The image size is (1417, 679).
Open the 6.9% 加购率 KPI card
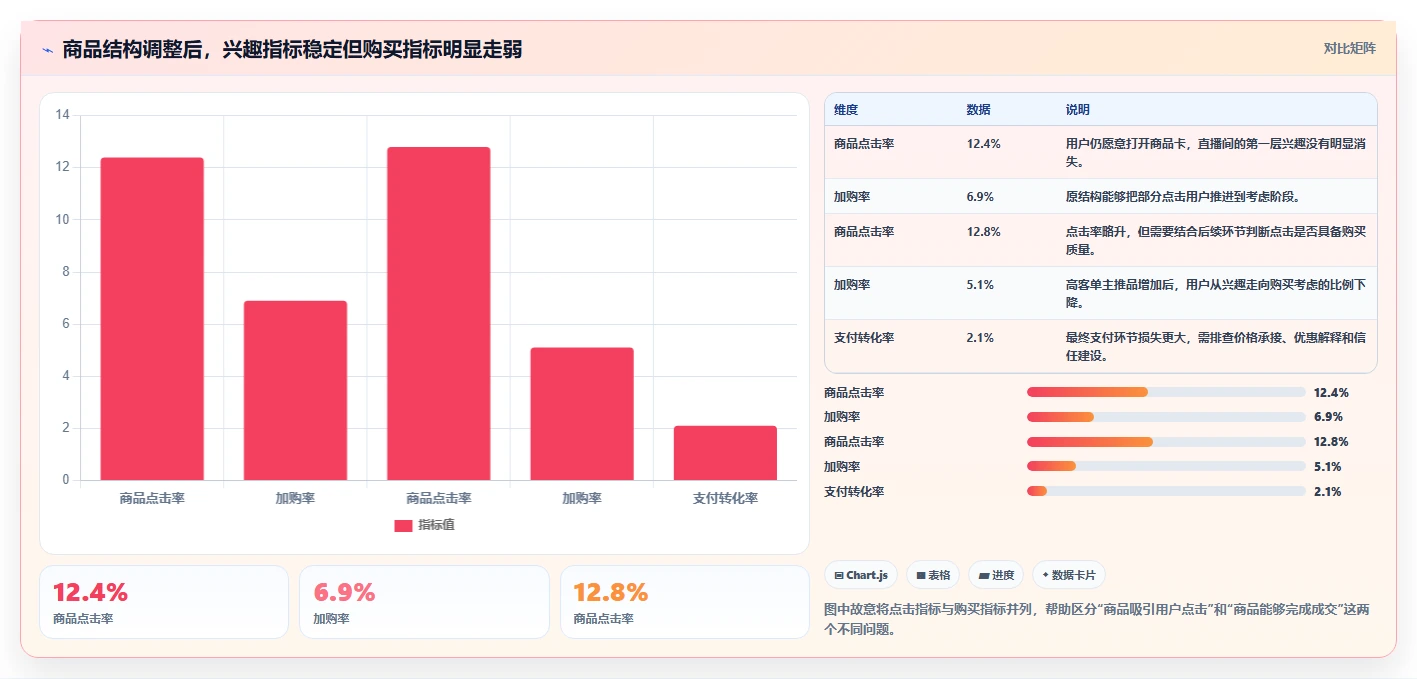click(424, 602)
